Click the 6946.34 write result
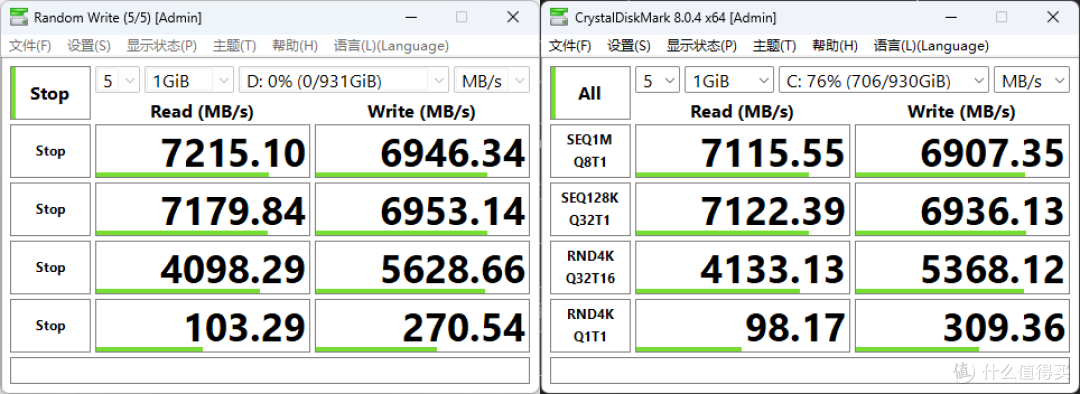This screenshot has height=394, width=1080. pyautogui.click(x=422, y=151)
